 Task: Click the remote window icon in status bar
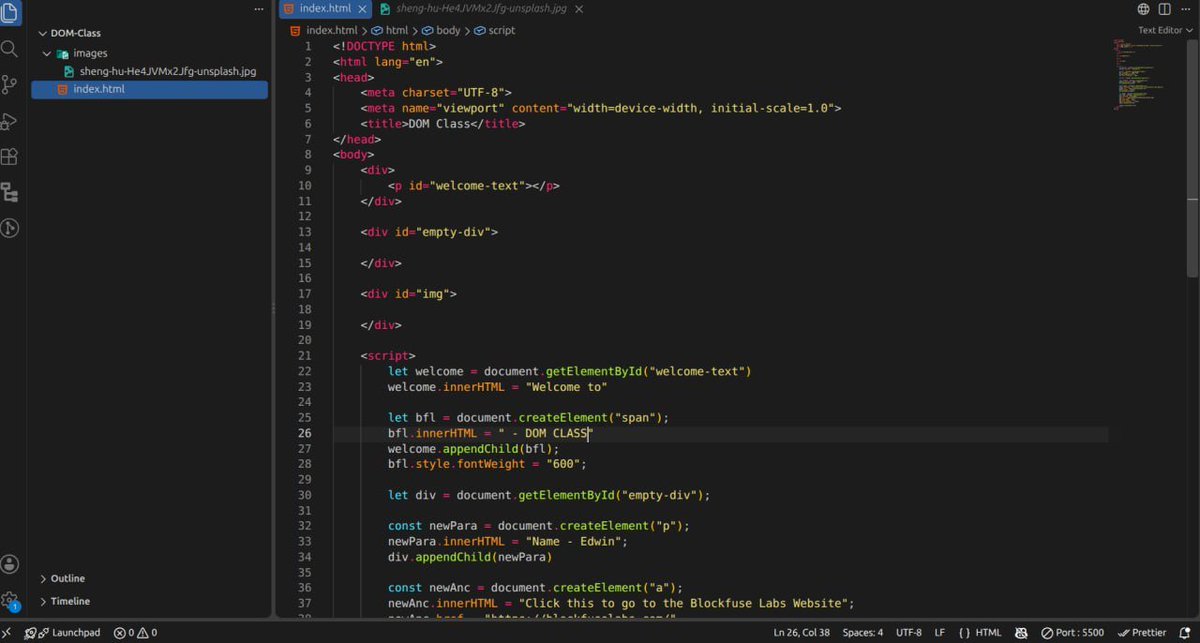pyautogui.click(x=8, y=633)
